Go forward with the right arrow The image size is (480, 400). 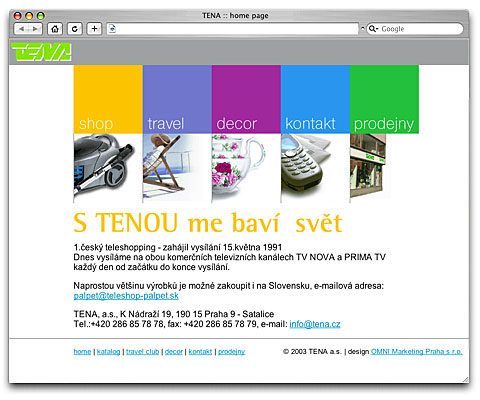click(35, 29)
